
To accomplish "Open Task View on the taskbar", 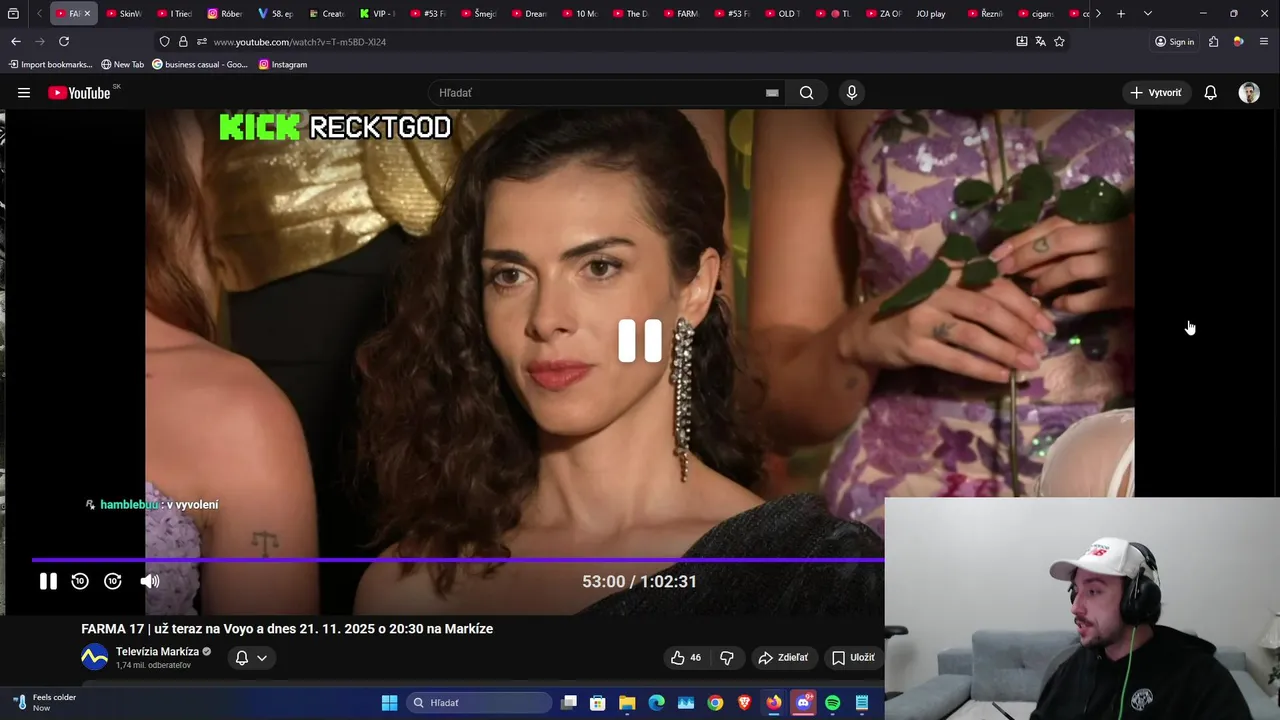I will tap(569, 703).
